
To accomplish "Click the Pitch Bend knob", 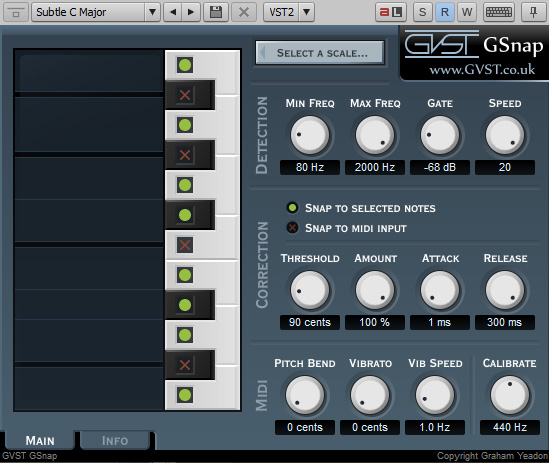I will coord(305,395).
